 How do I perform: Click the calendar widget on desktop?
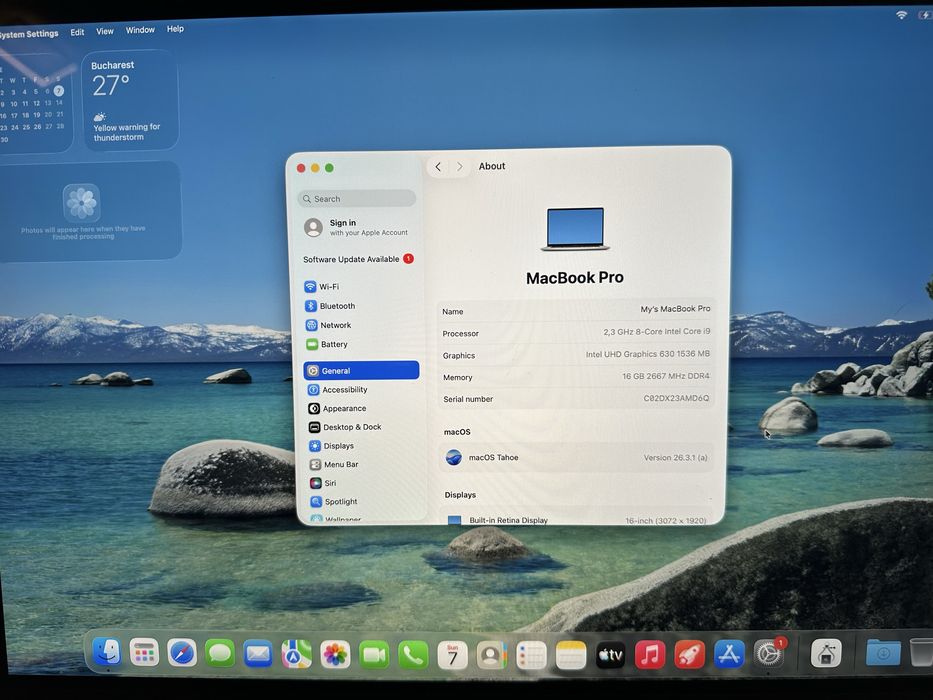pyautogui.click(x=35, y=102)
